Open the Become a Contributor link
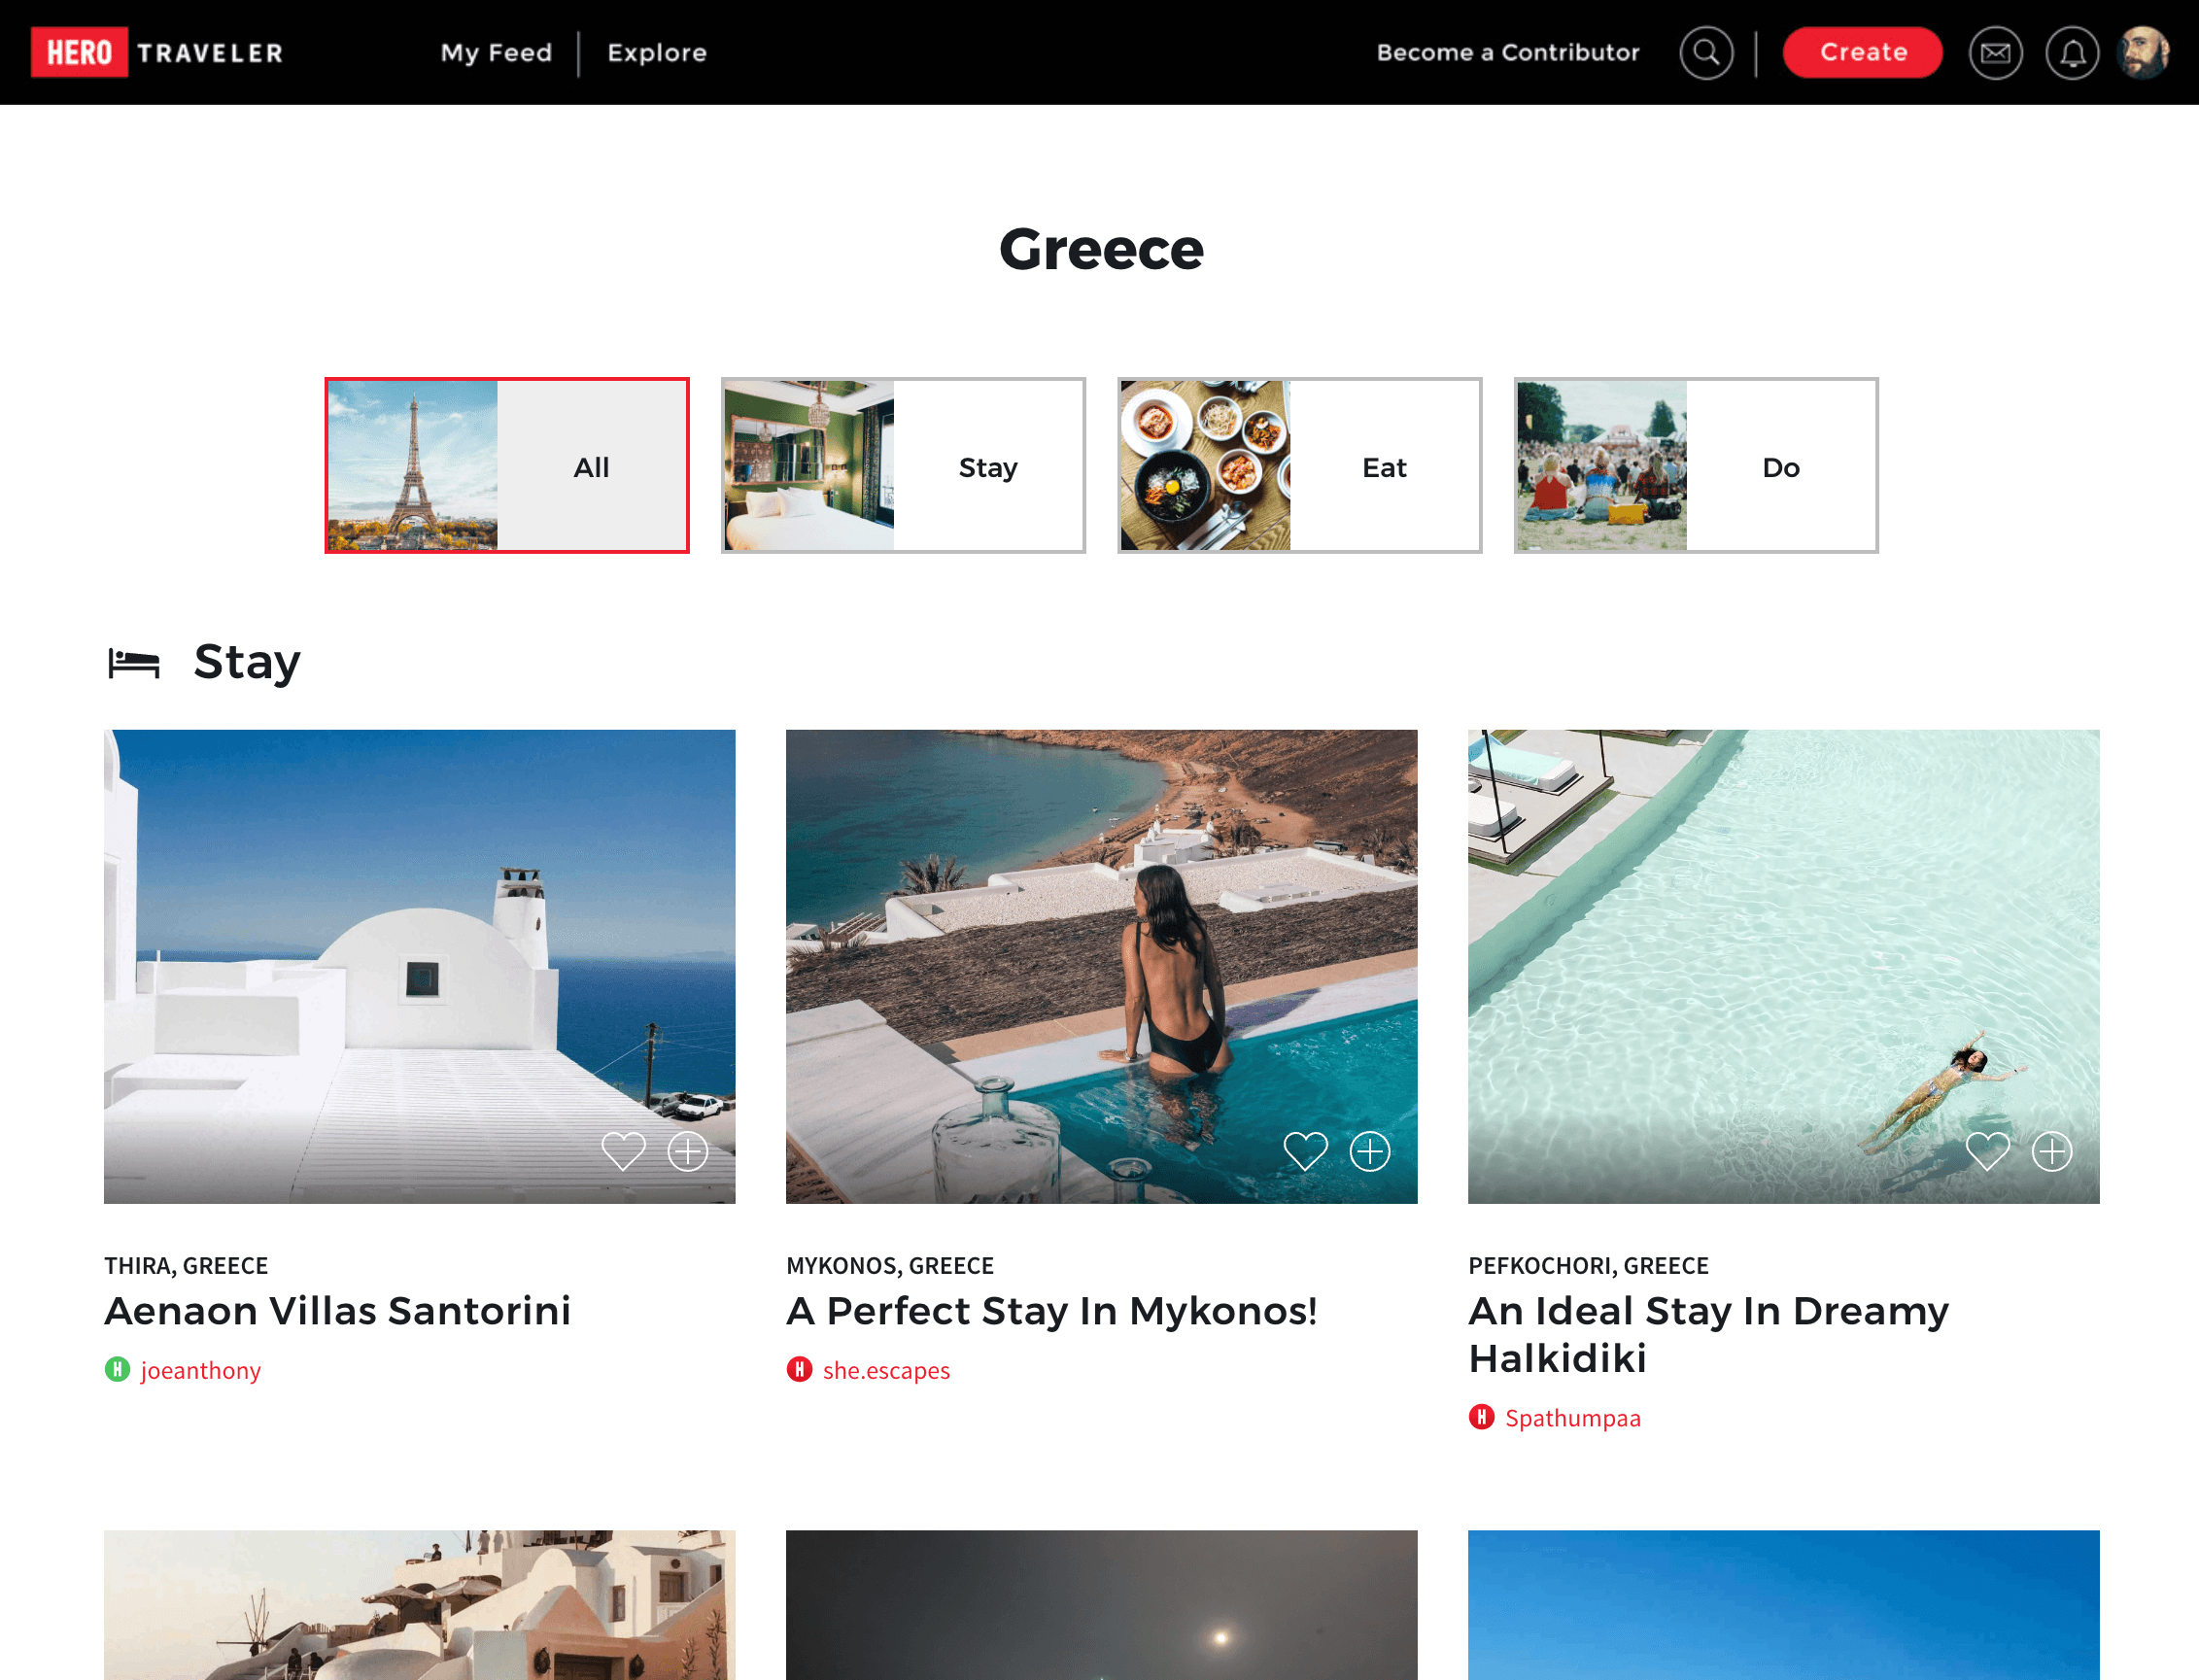Screen dimensions: 2199x1680 [x=1507, y=52]
